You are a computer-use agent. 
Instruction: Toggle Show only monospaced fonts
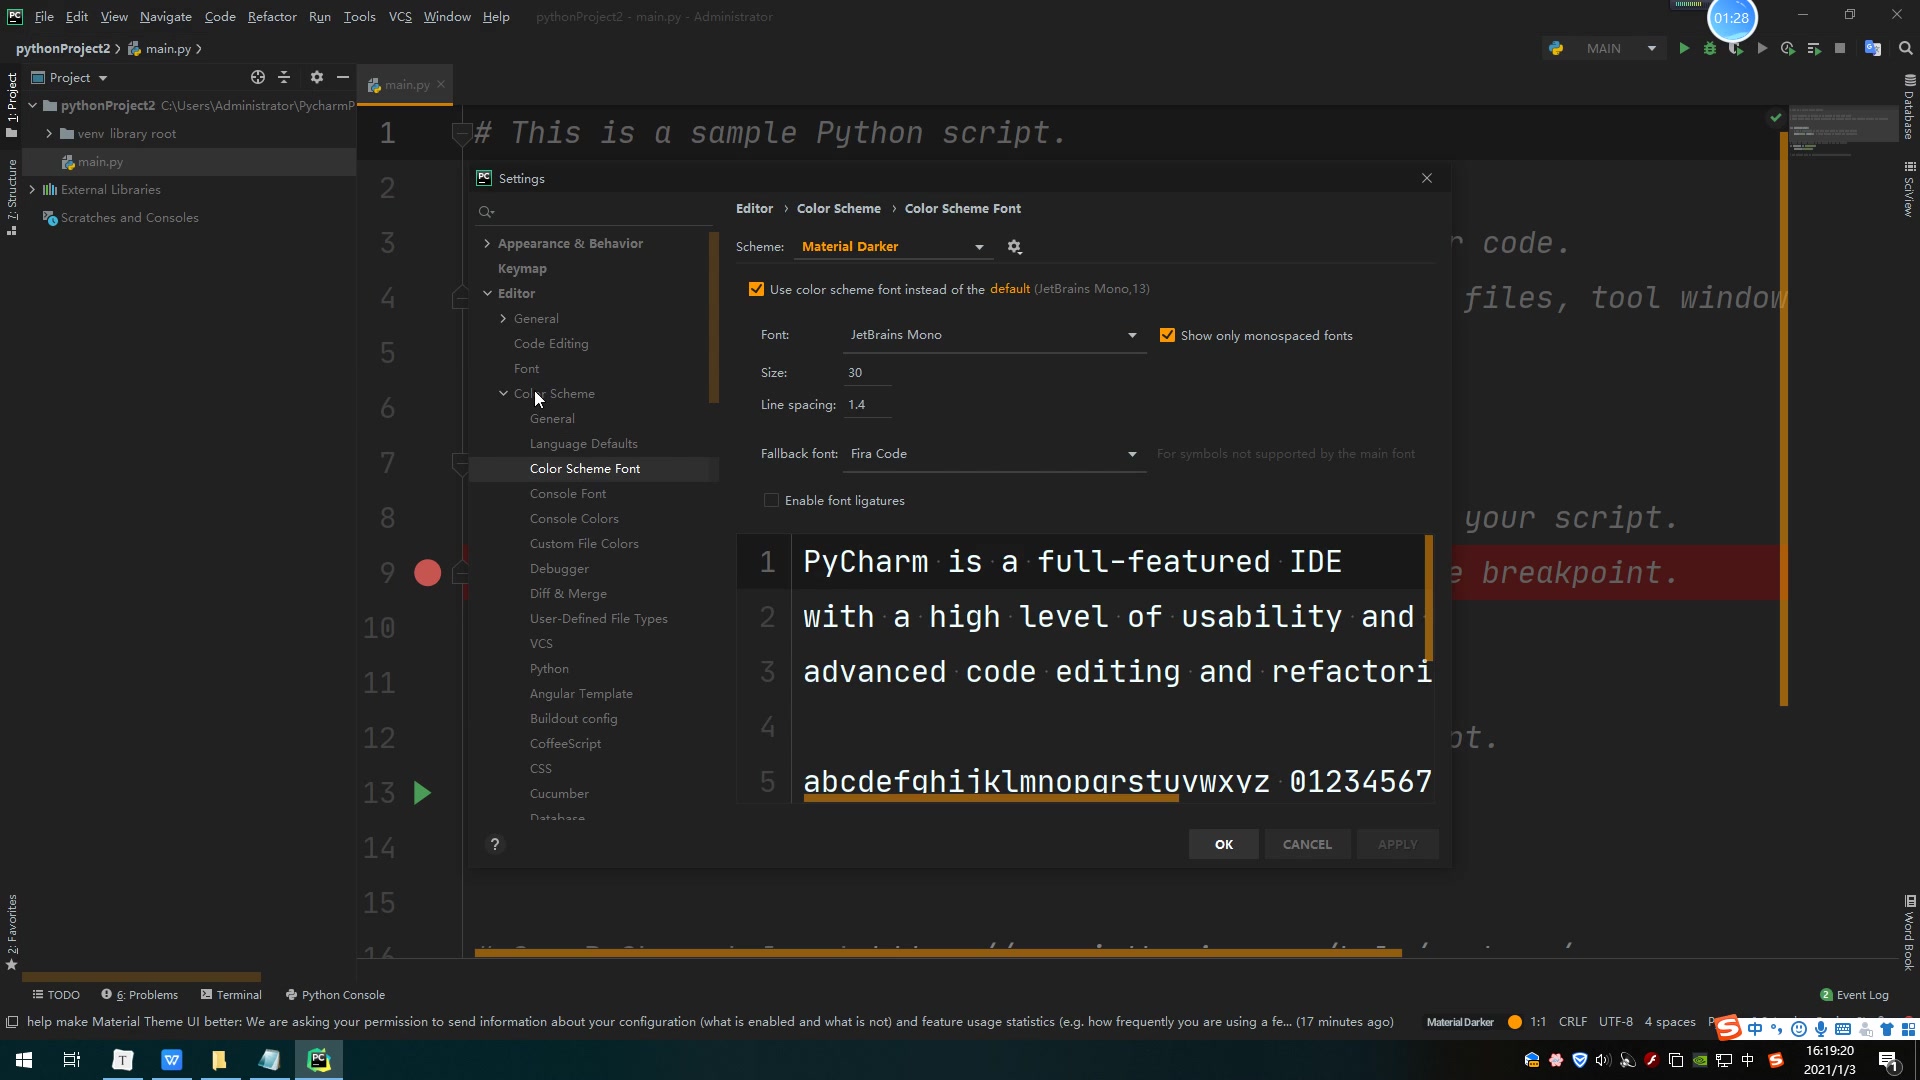[x=1167, y=335]
